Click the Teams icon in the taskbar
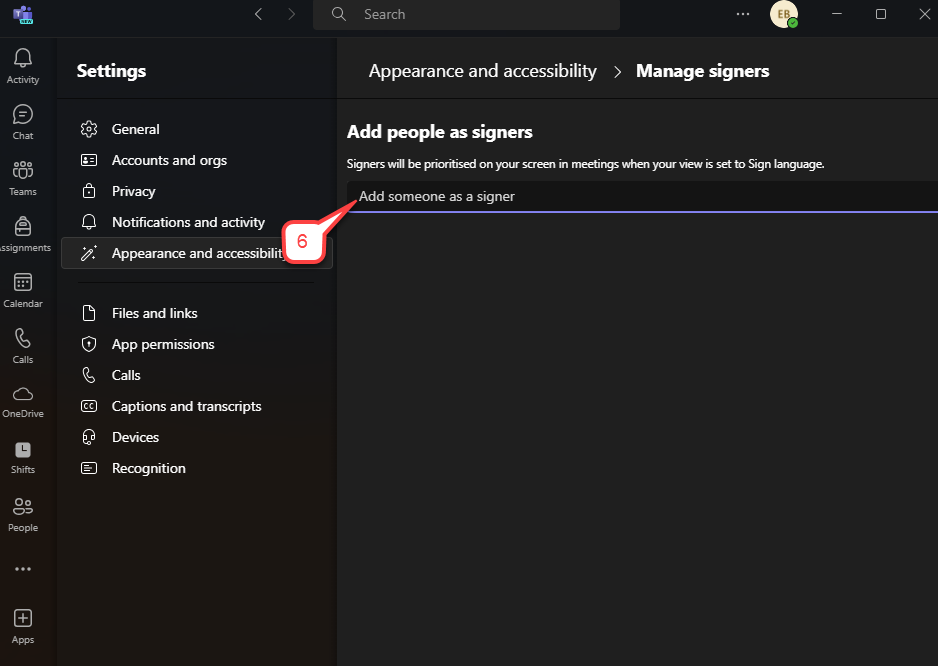This screenshot has height=666, width=938. (24, 15)
